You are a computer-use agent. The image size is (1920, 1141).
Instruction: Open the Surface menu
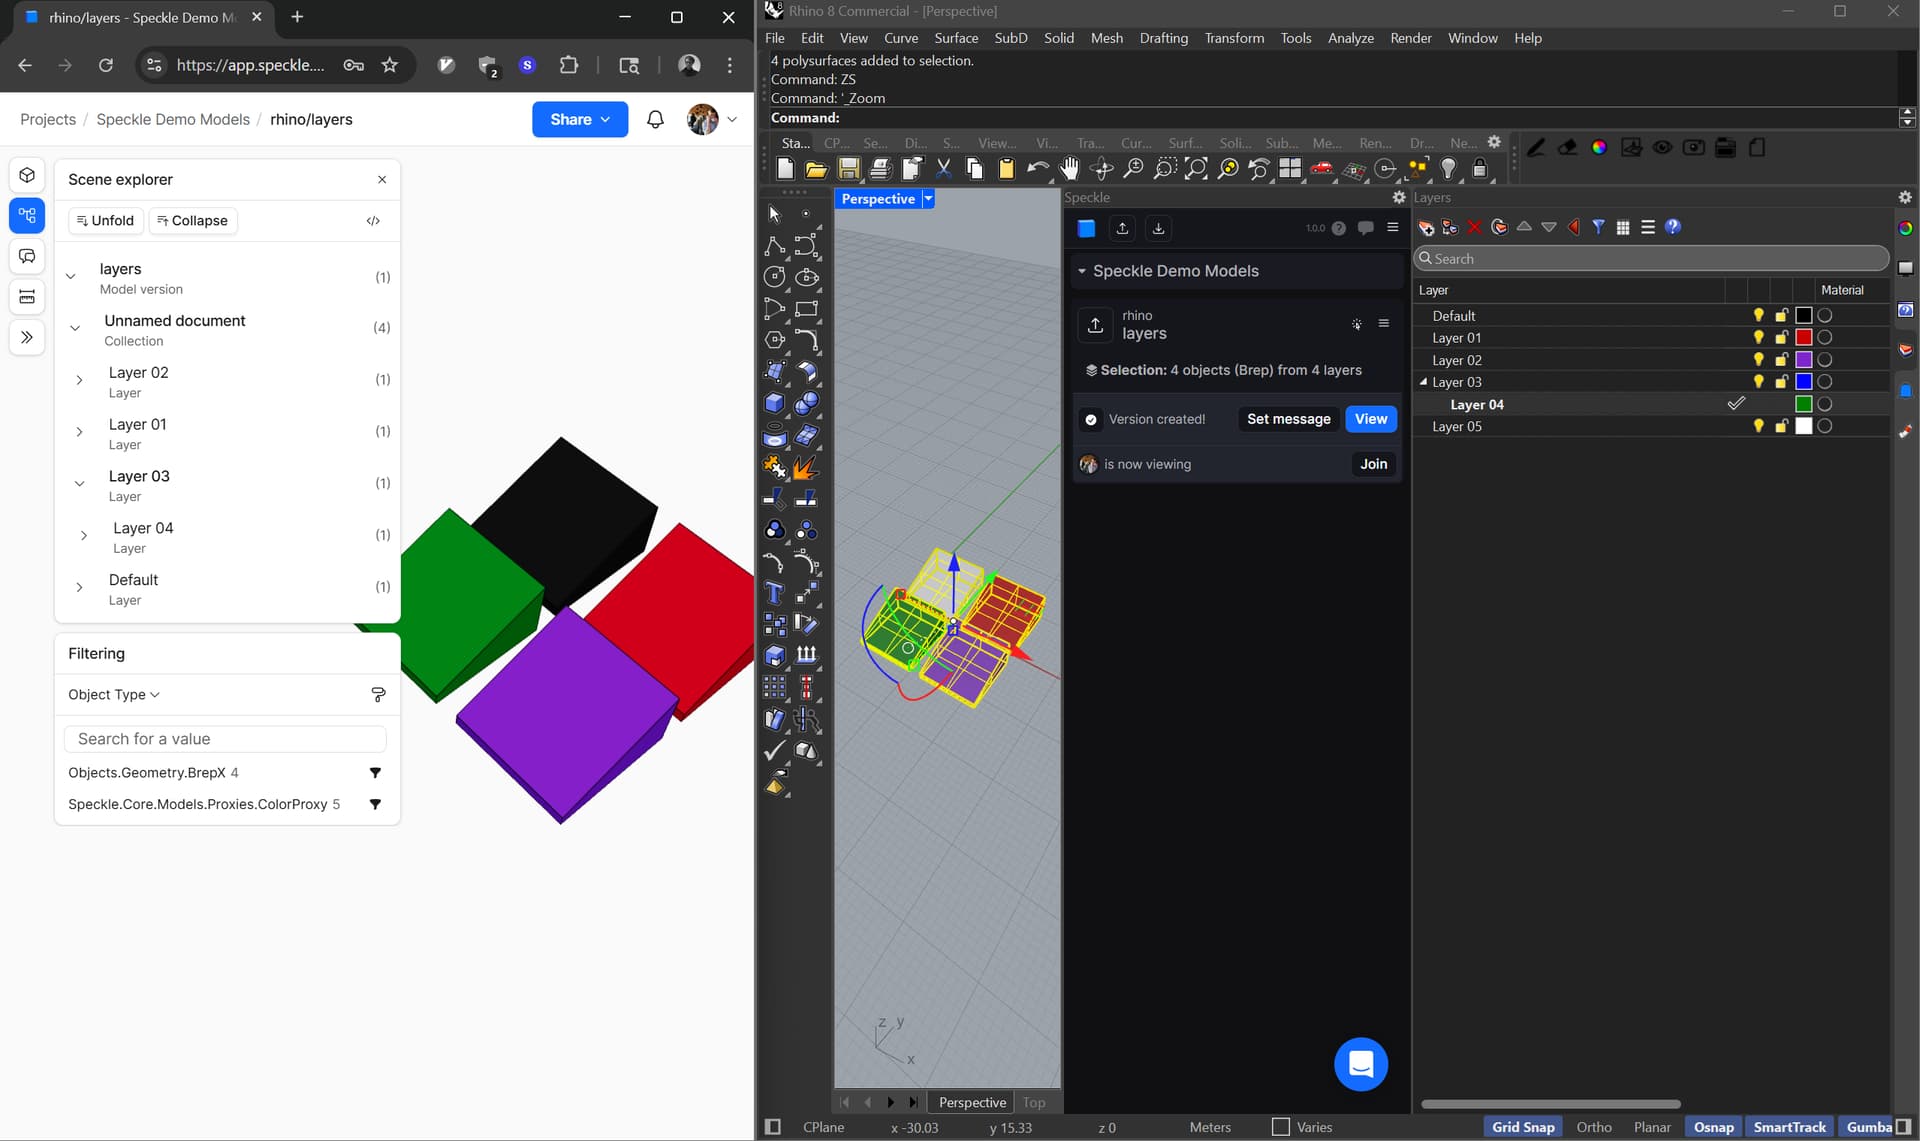coord(956,38)
